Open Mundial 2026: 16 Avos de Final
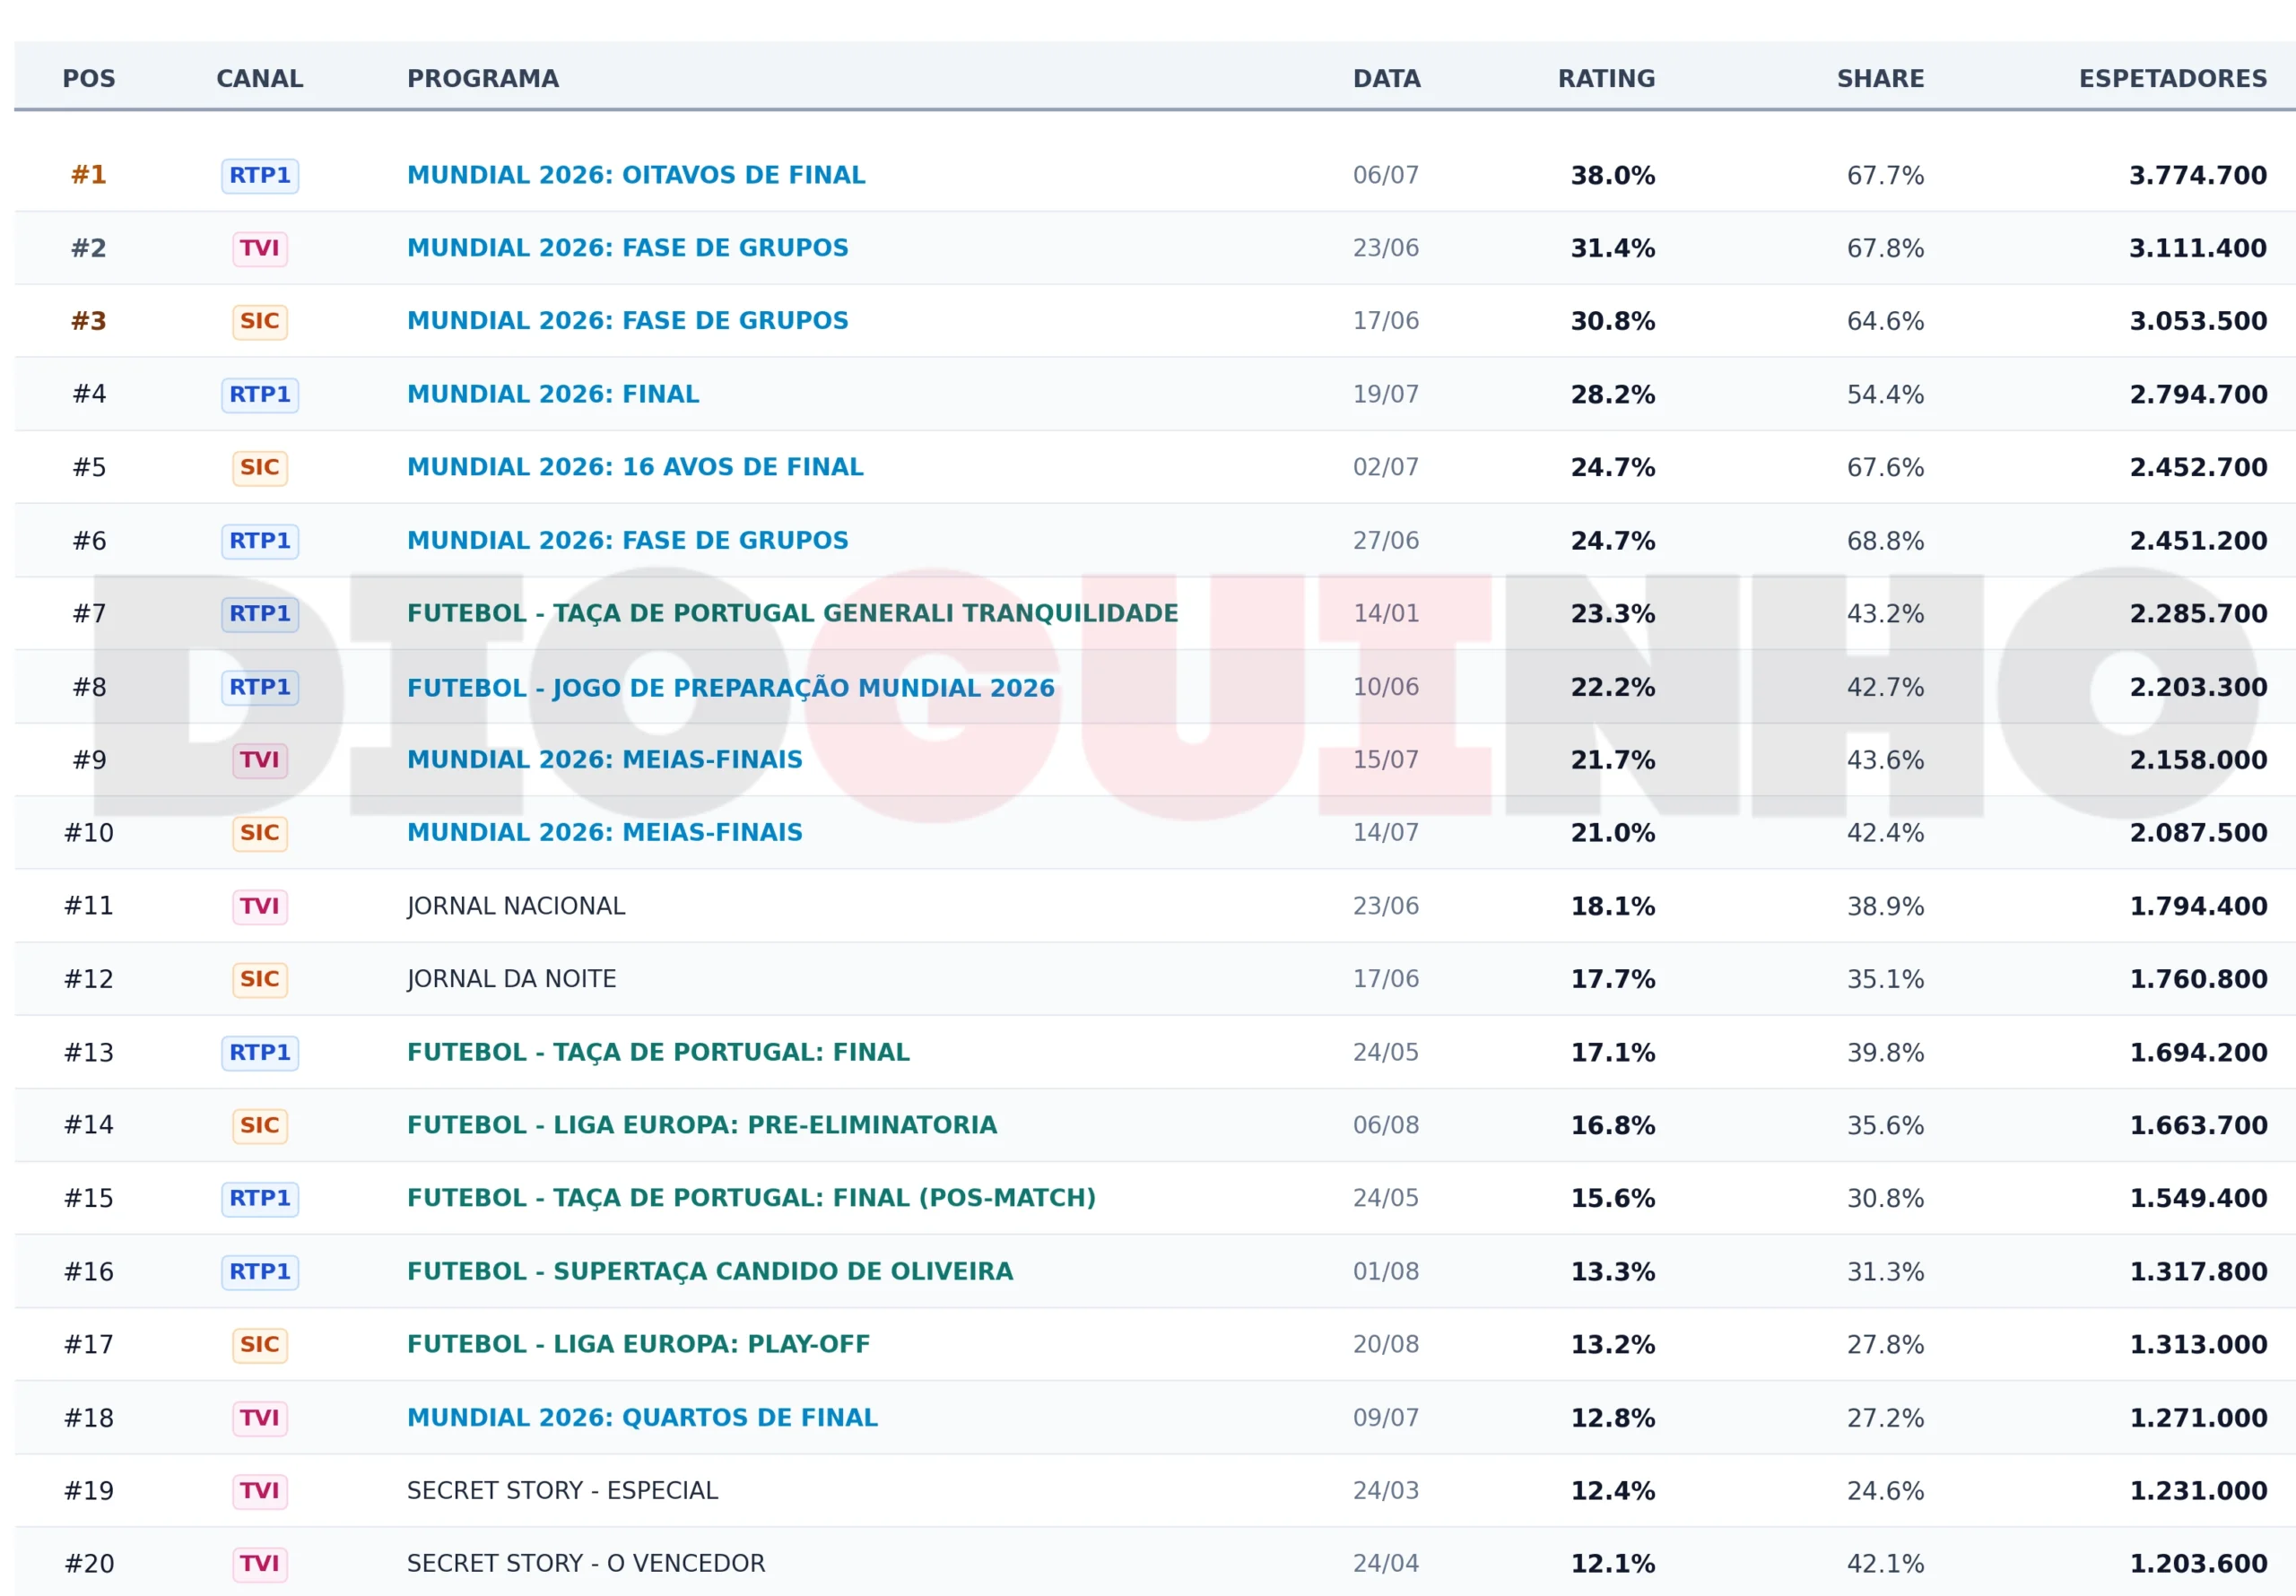Screen dimensions: 2296x1596 [x=635, y=467]
